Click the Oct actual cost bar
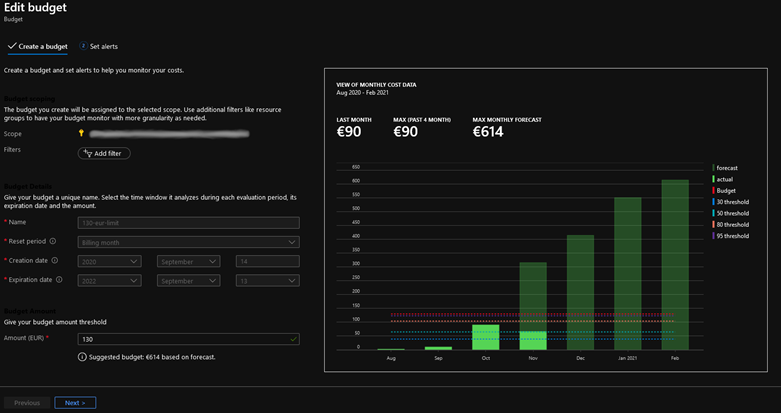The width and height of the screenshot is (781, 413). point(486,337)
